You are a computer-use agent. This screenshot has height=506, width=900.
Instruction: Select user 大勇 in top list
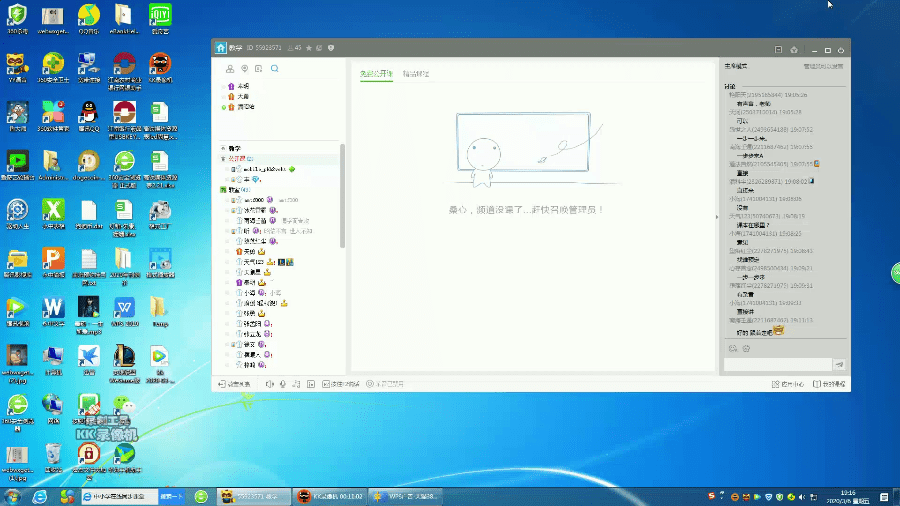[x=243, y=96]
